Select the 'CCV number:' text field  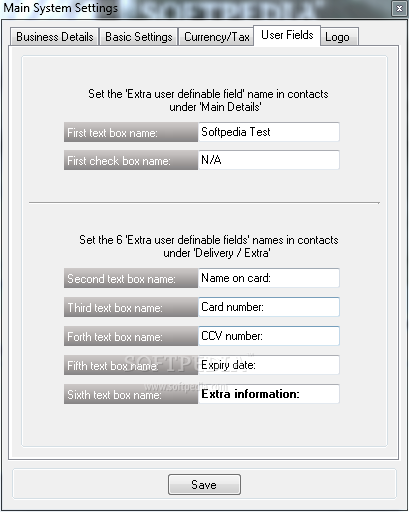pos(269,336)
